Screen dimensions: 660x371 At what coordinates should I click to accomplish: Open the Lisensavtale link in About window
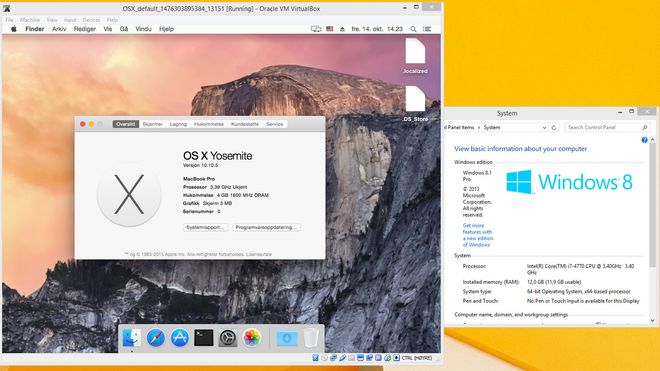click(258, 254)
